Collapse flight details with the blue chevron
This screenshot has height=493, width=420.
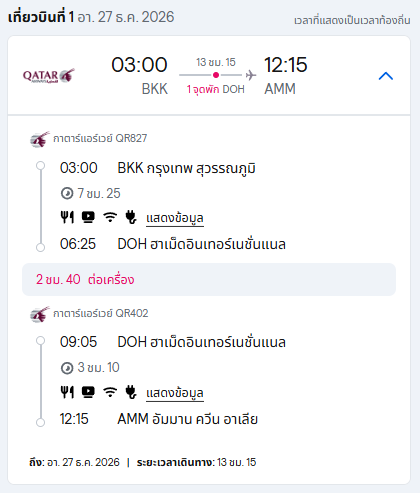pyautogui.click(x=386, y=76)
